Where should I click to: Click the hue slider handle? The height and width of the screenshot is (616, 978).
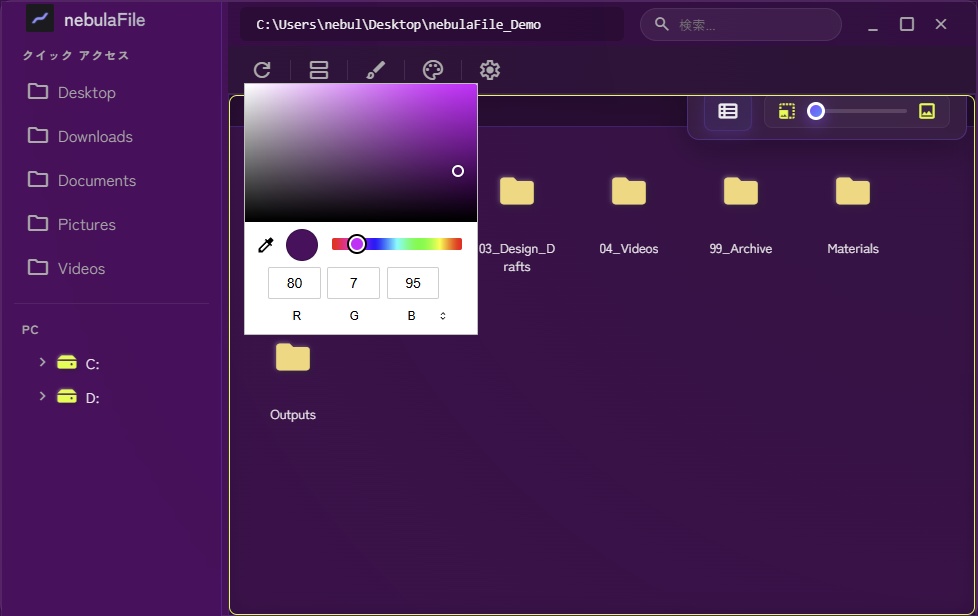pos(357,244)
